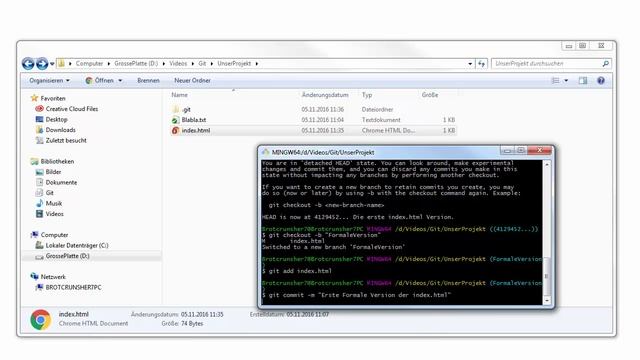Click Brennen in the toolbar
The width and height of the screenshot is (640, 360).
click(148, 80)
